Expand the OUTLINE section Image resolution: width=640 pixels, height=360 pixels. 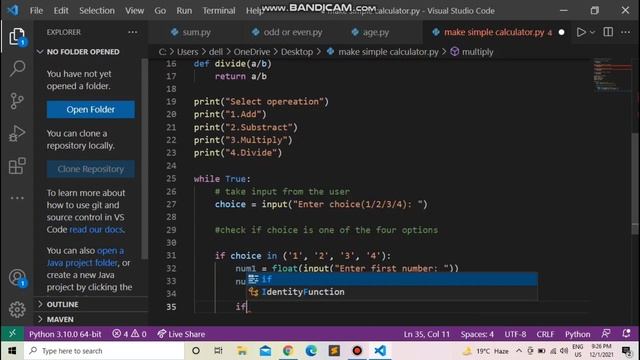pos(90,304)
